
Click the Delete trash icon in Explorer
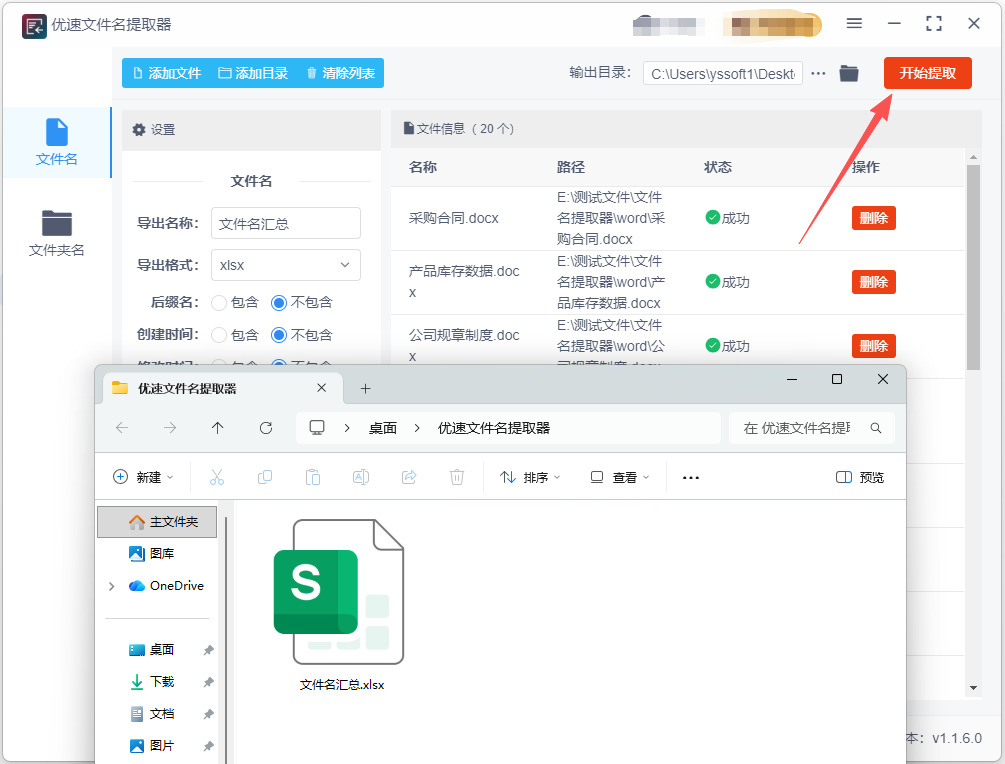[x=457, y=477]
